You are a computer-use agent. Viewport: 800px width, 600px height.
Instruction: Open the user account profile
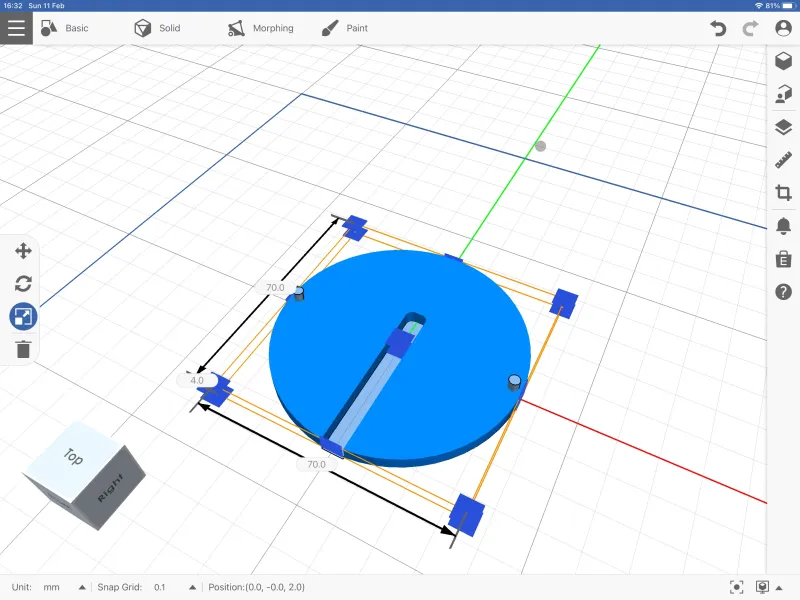point(783,28)
